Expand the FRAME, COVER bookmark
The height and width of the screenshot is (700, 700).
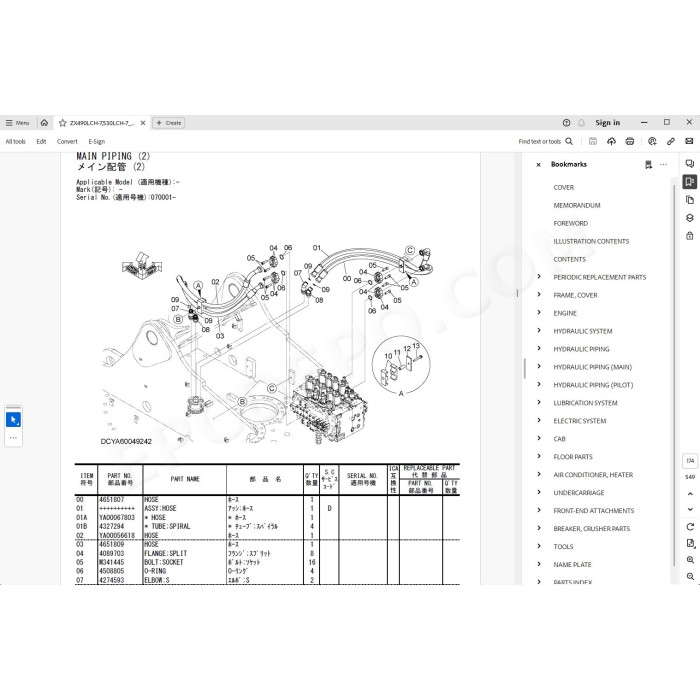[539, 295]
